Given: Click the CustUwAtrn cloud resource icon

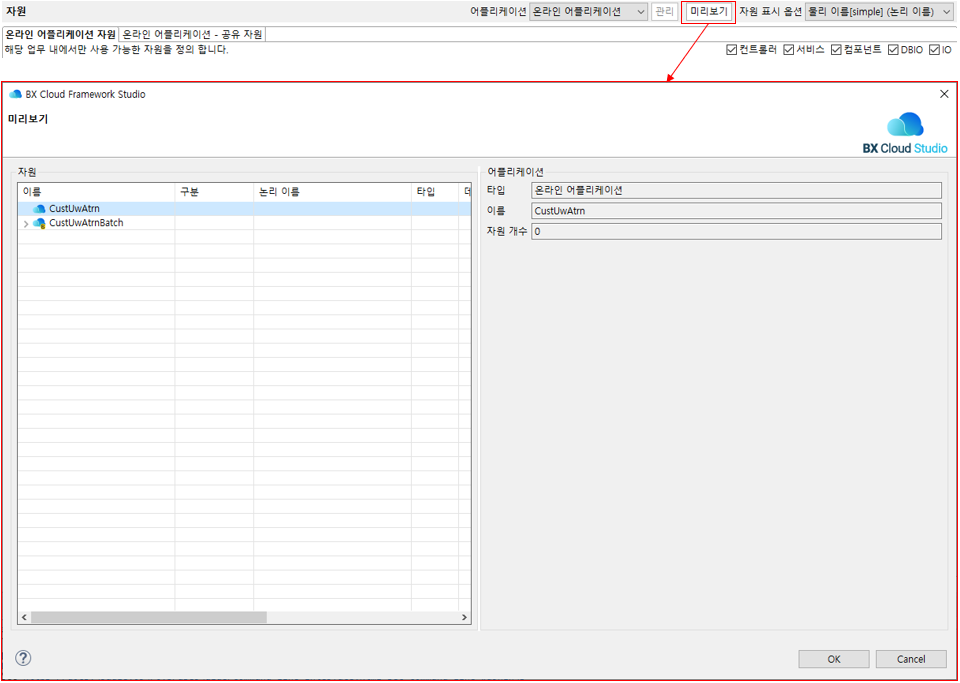Looking at the screenshot, I should [x=38, y=209].
